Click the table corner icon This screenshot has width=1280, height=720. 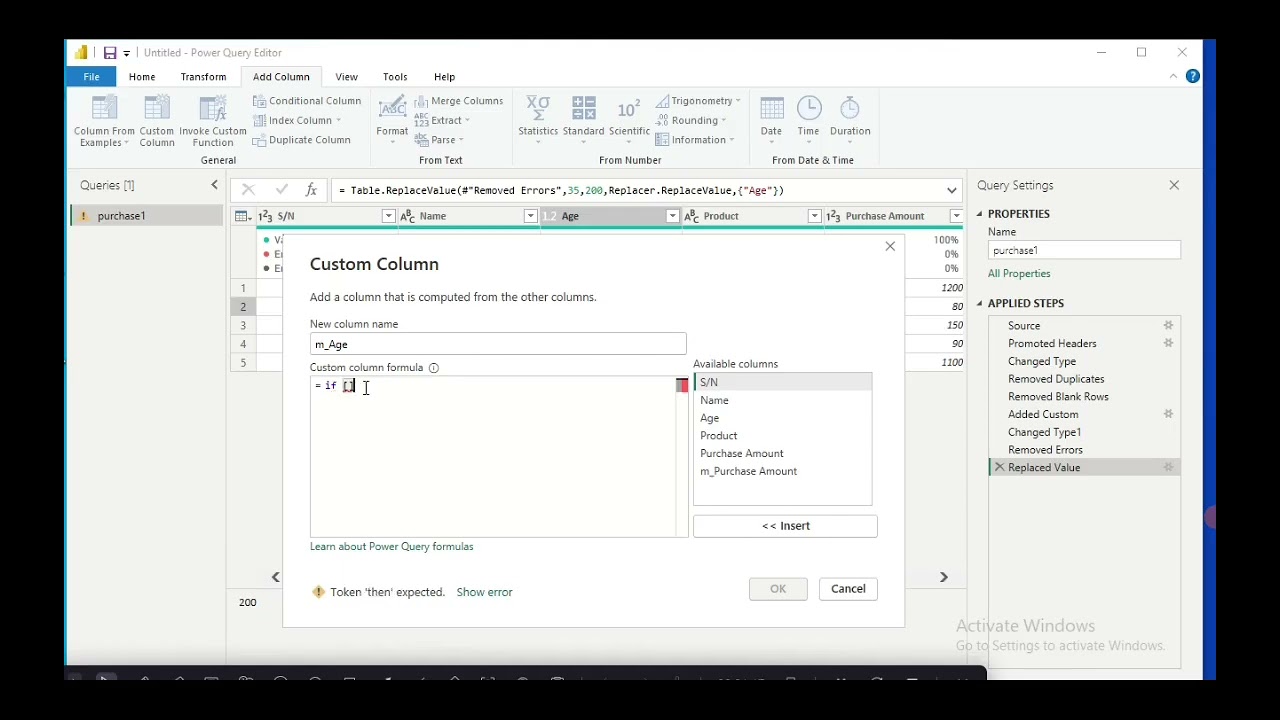[x=242, y=216]
